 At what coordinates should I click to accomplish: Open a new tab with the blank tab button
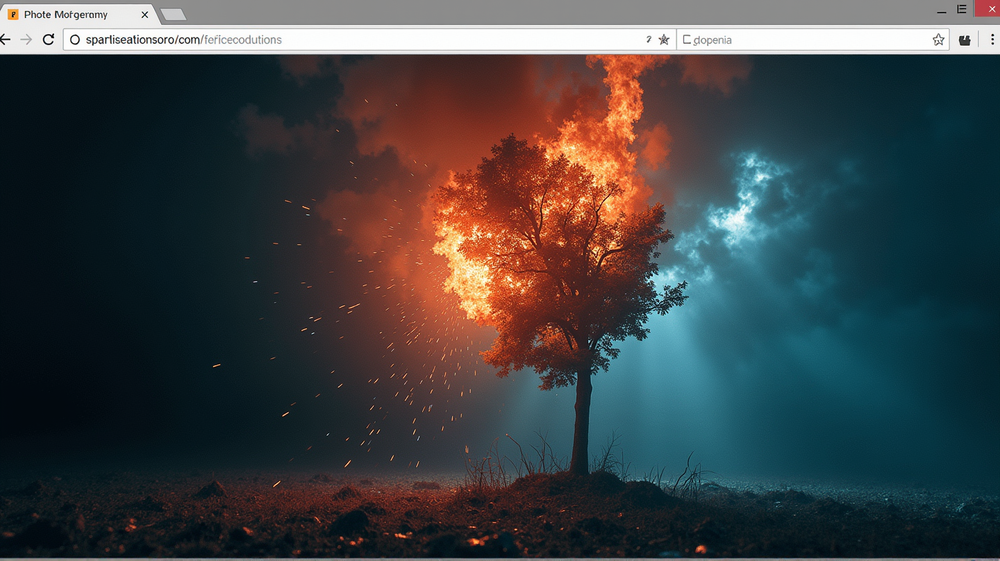tap(173, 15)
